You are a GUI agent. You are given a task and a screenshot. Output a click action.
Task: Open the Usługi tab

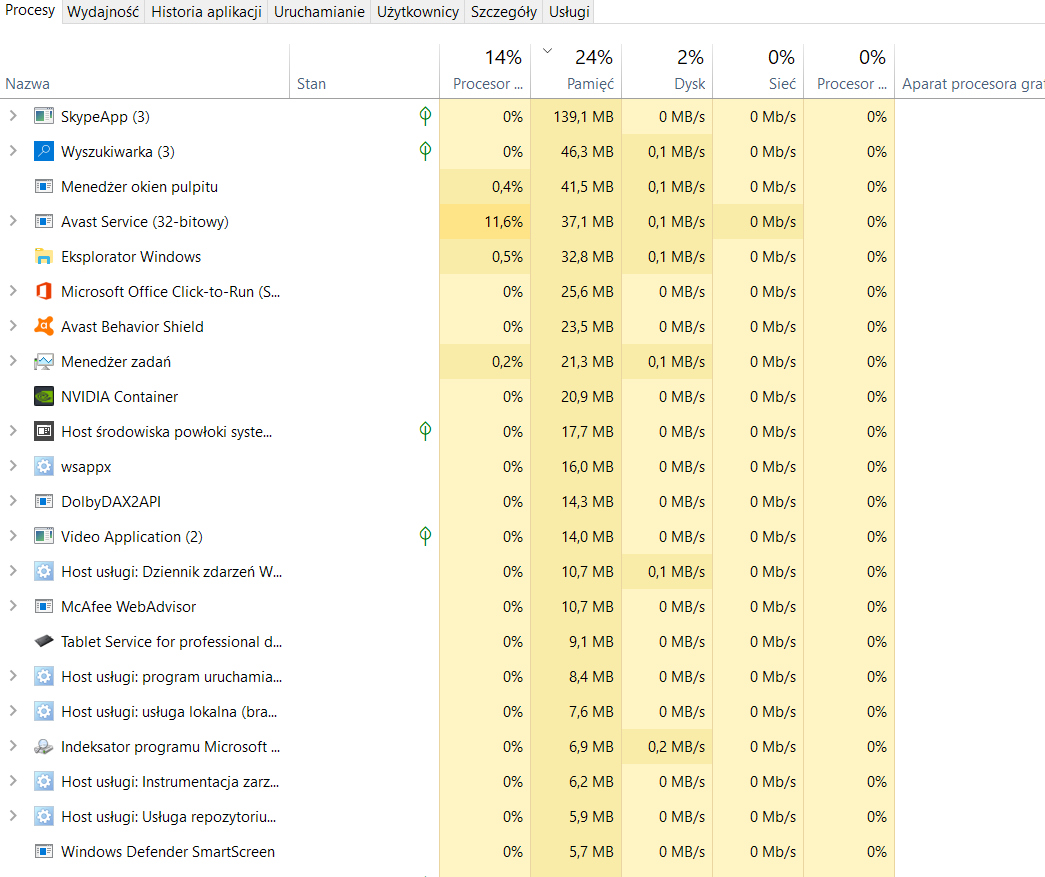click(x=569, y=12)
